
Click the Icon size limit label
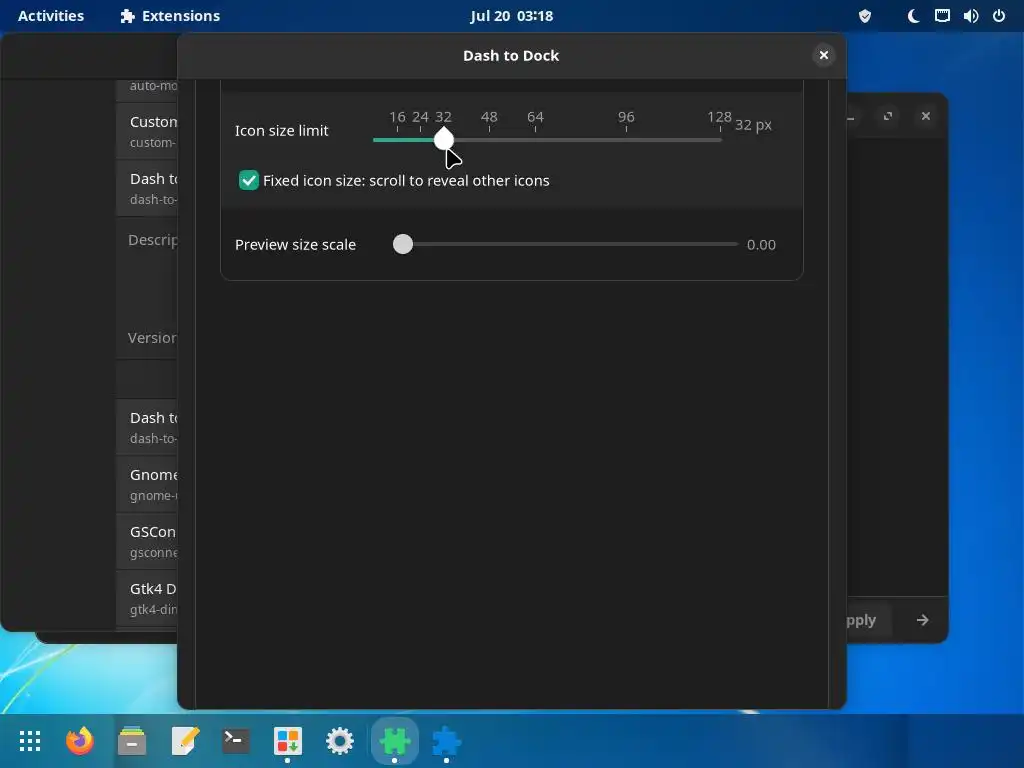tap(281, 131)
